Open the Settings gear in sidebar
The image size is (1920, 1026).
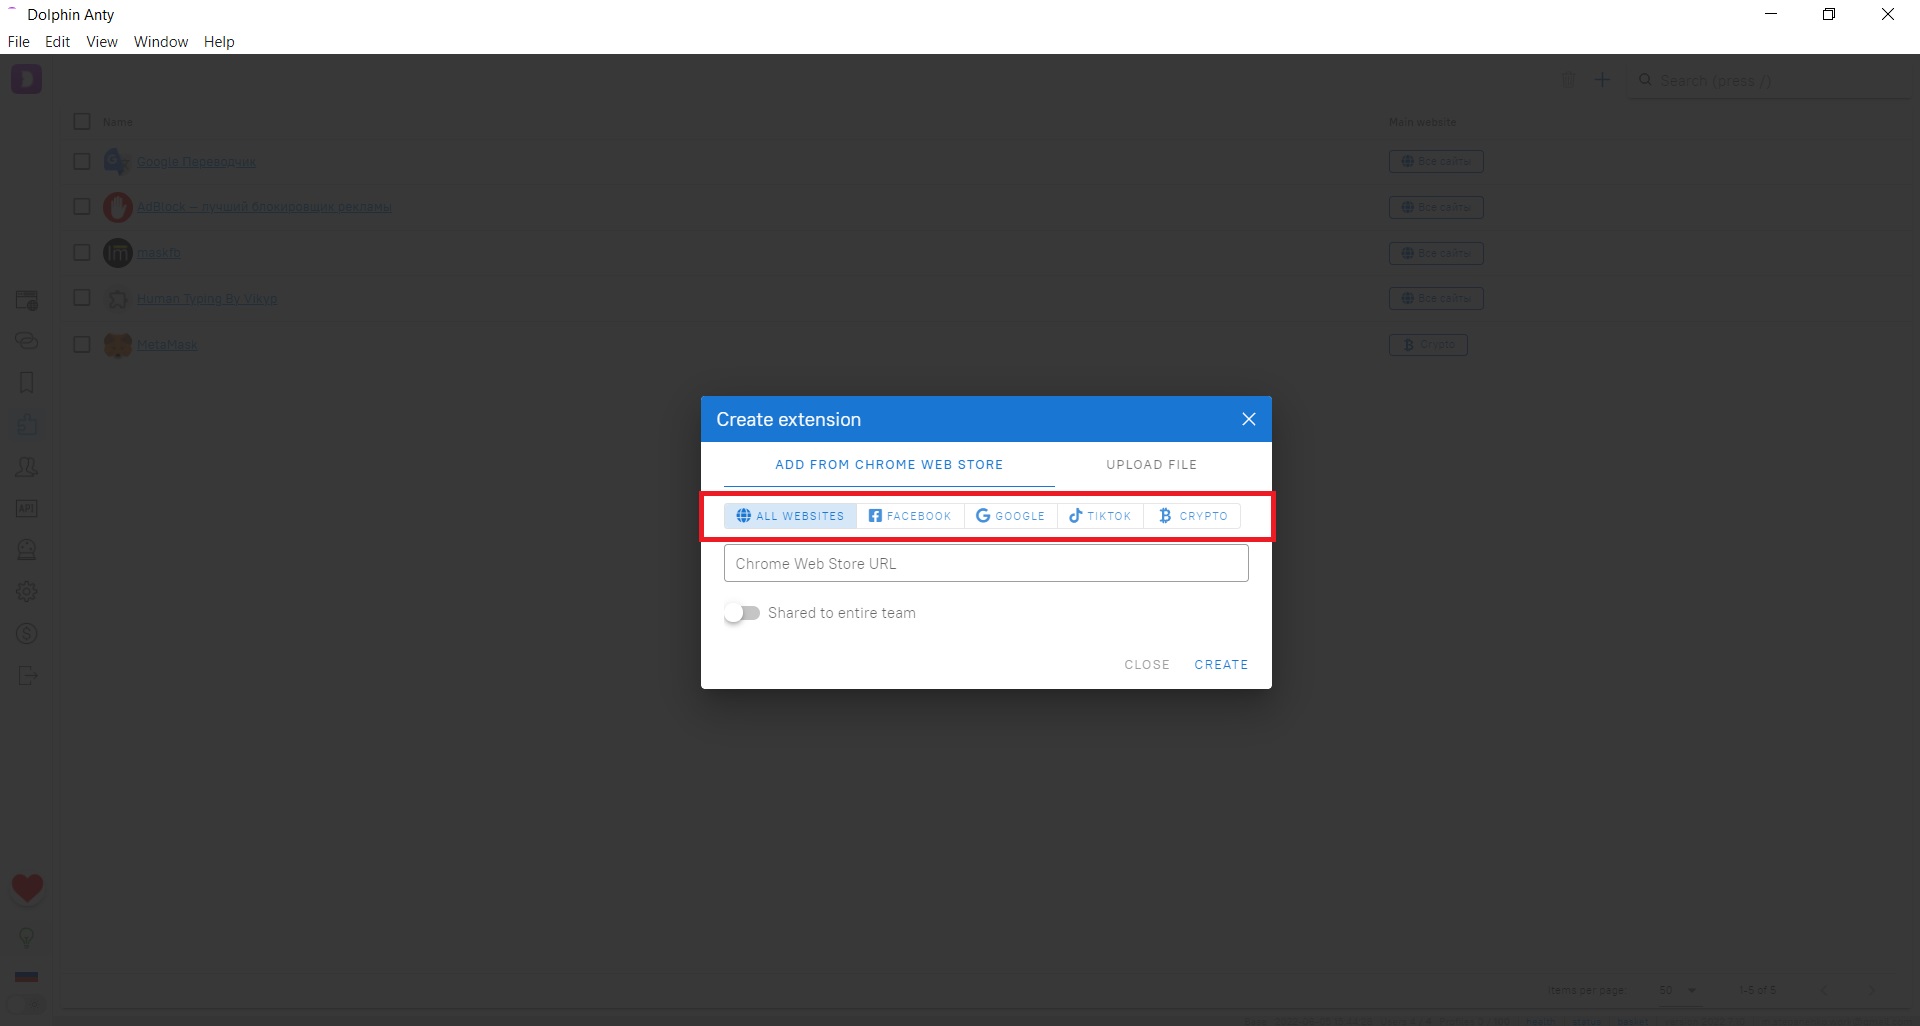[x=27, y=591]
